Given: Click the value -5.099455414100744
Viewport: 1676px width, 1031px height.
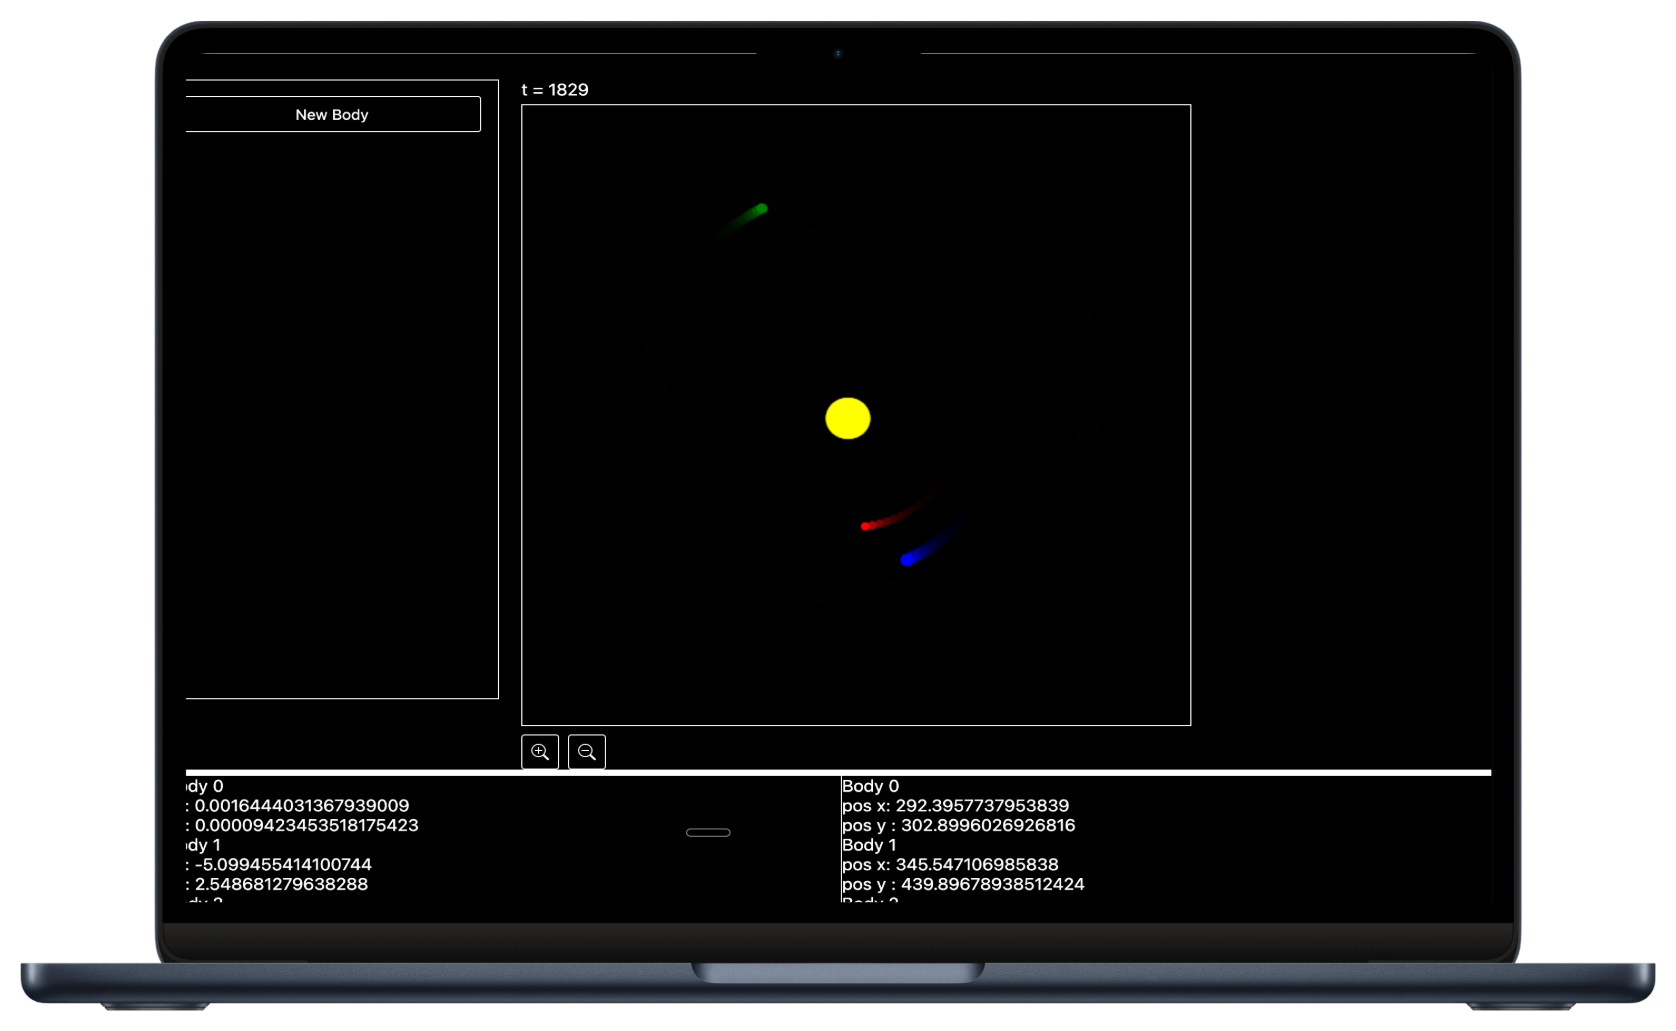Looking at the screenshot, I should tap(283, 865).
